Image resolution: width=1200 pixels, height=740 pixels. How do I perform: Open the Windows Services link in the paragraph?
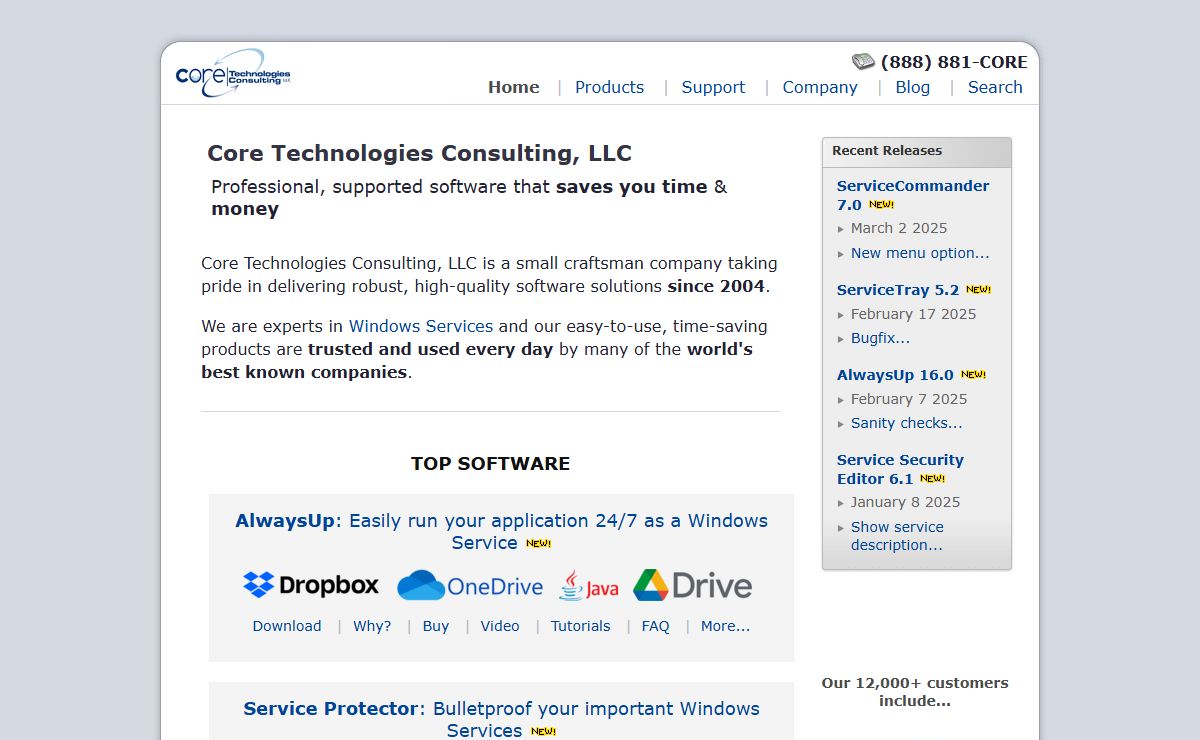tap(421, 326)
